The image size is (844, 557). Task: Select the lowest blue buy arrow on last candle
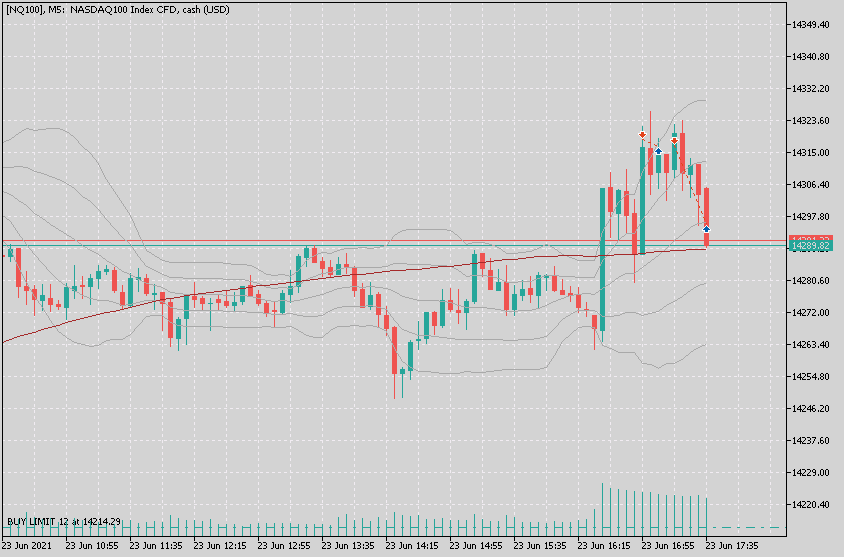pos(706,229)
